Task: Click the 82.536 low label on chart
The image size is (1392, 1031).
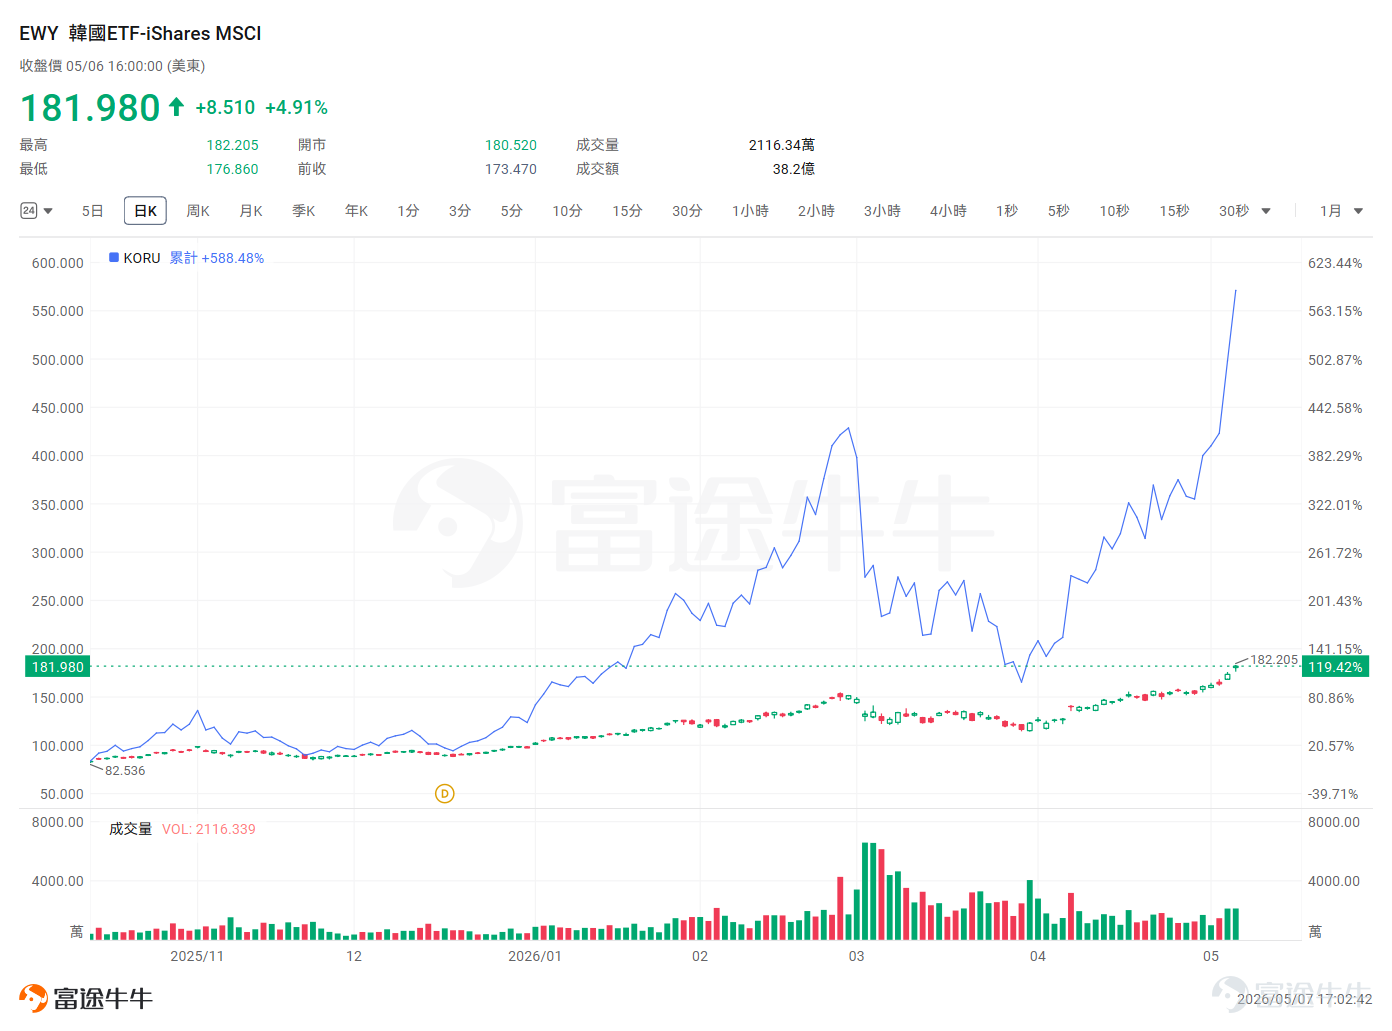Action: (125, 771)
